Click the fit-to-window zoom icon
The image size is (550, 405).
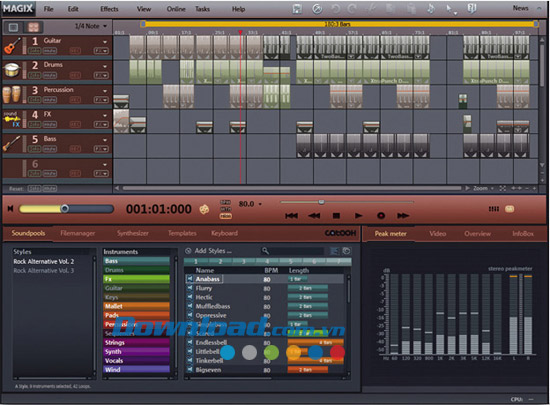tap(503, 188)
